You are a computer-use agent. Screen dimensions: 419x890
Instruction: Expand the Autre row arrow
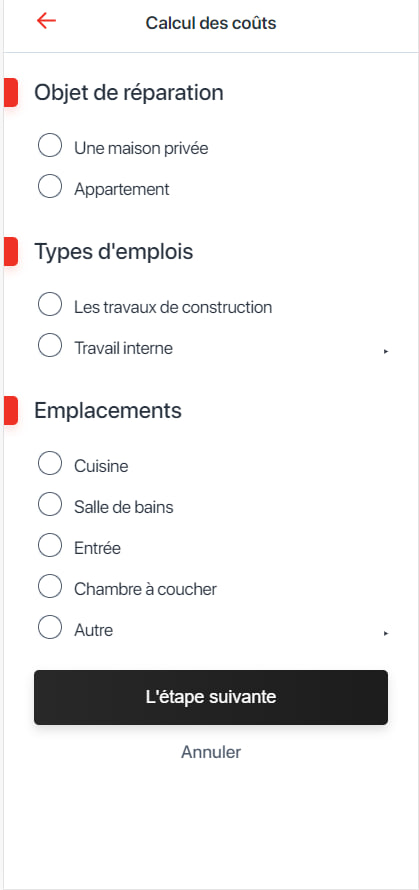[386, 633]
